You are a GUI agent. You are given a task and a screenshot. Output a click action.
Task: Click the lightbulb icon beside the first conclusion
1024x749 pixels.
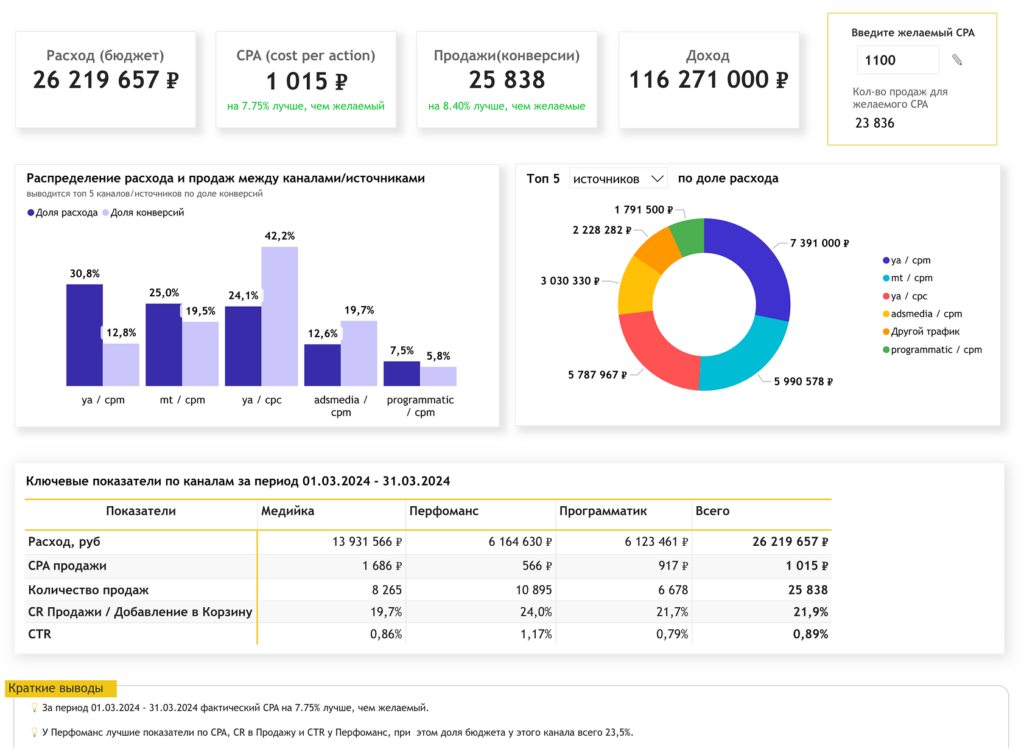click(x=34, y=708)
